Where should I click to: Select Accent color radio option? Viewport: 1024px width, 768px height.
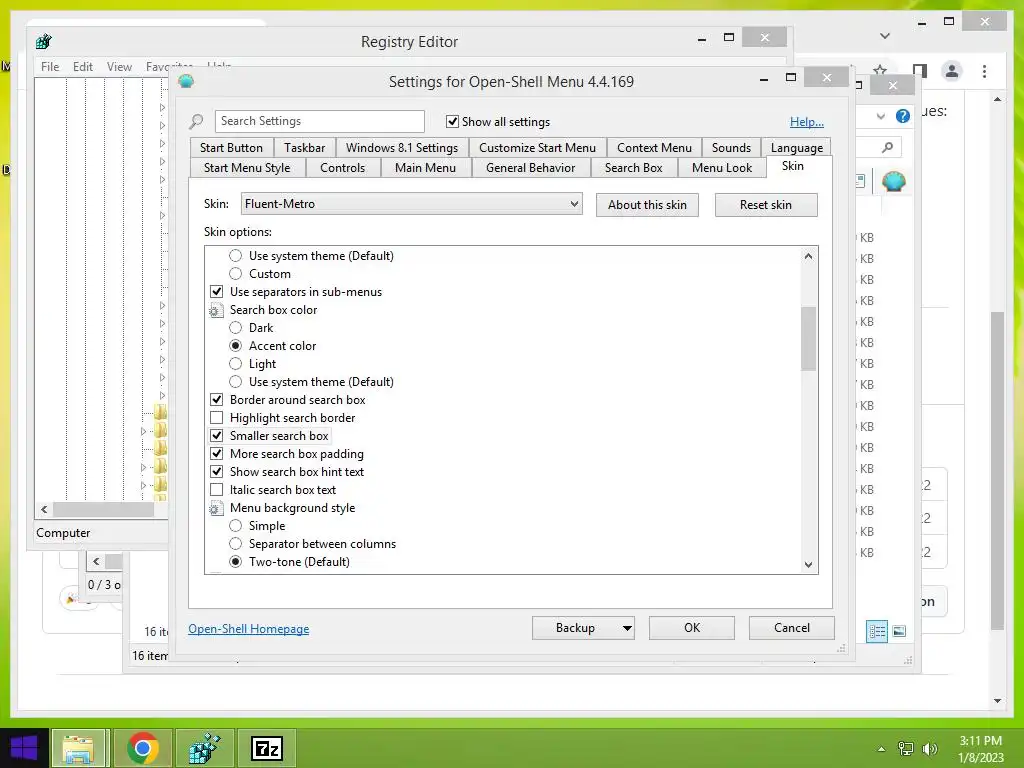coord(236,346)
